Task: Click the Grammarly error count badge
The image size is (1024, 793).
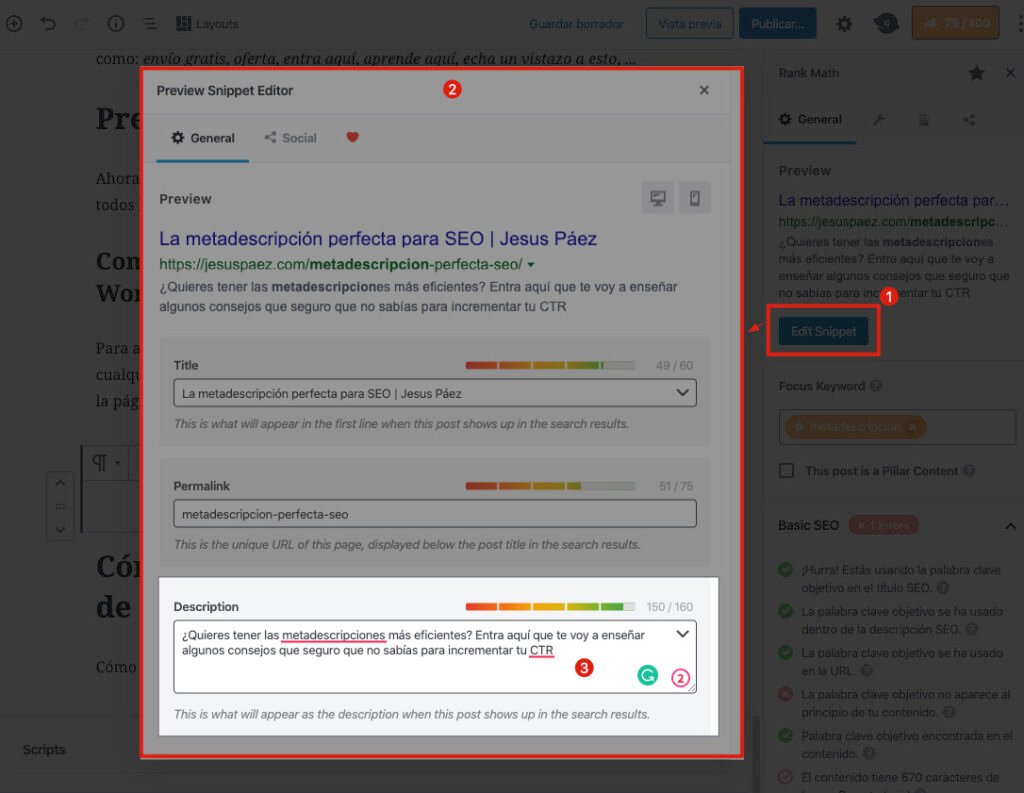Action: click(680, 678)
